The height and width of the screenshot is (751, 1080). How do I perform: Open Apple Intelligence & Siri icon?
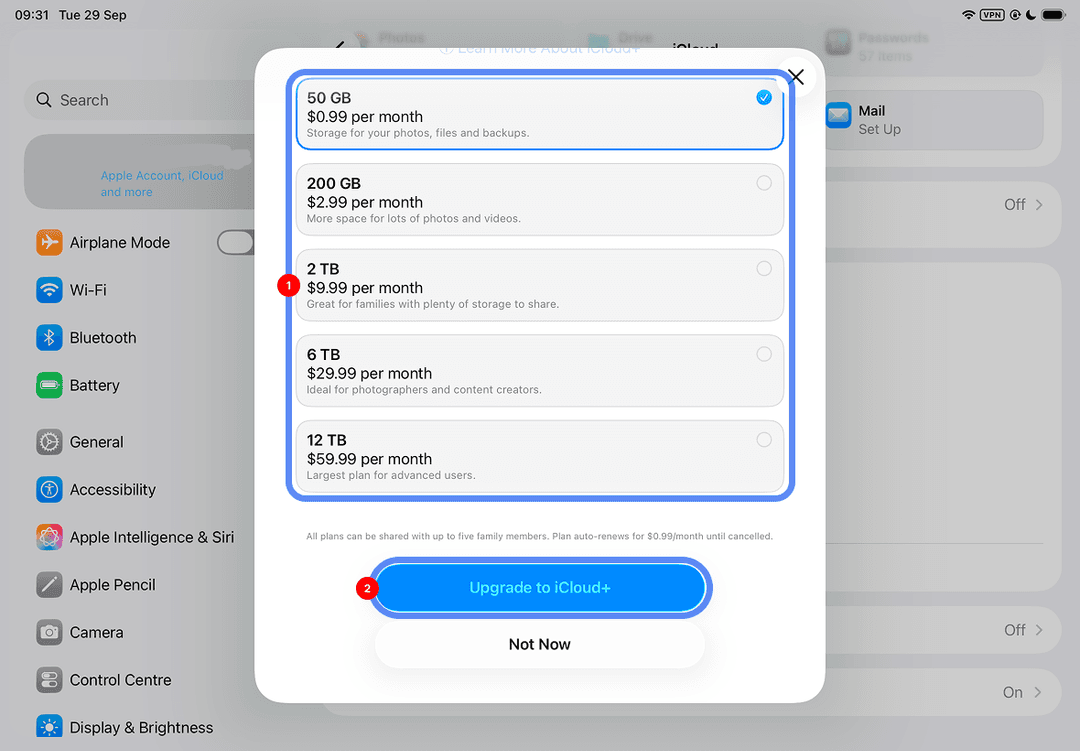point(49,537)
